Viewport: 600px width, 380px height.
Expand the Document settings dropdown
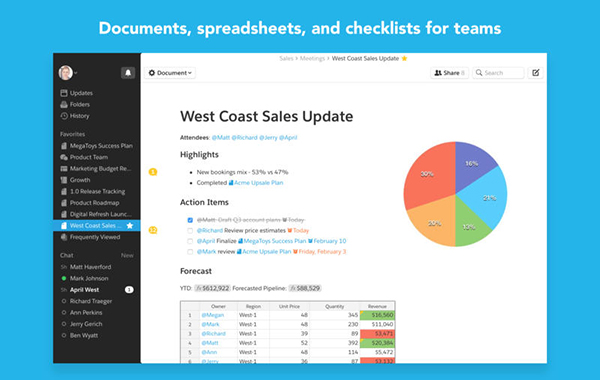[170, 73]
